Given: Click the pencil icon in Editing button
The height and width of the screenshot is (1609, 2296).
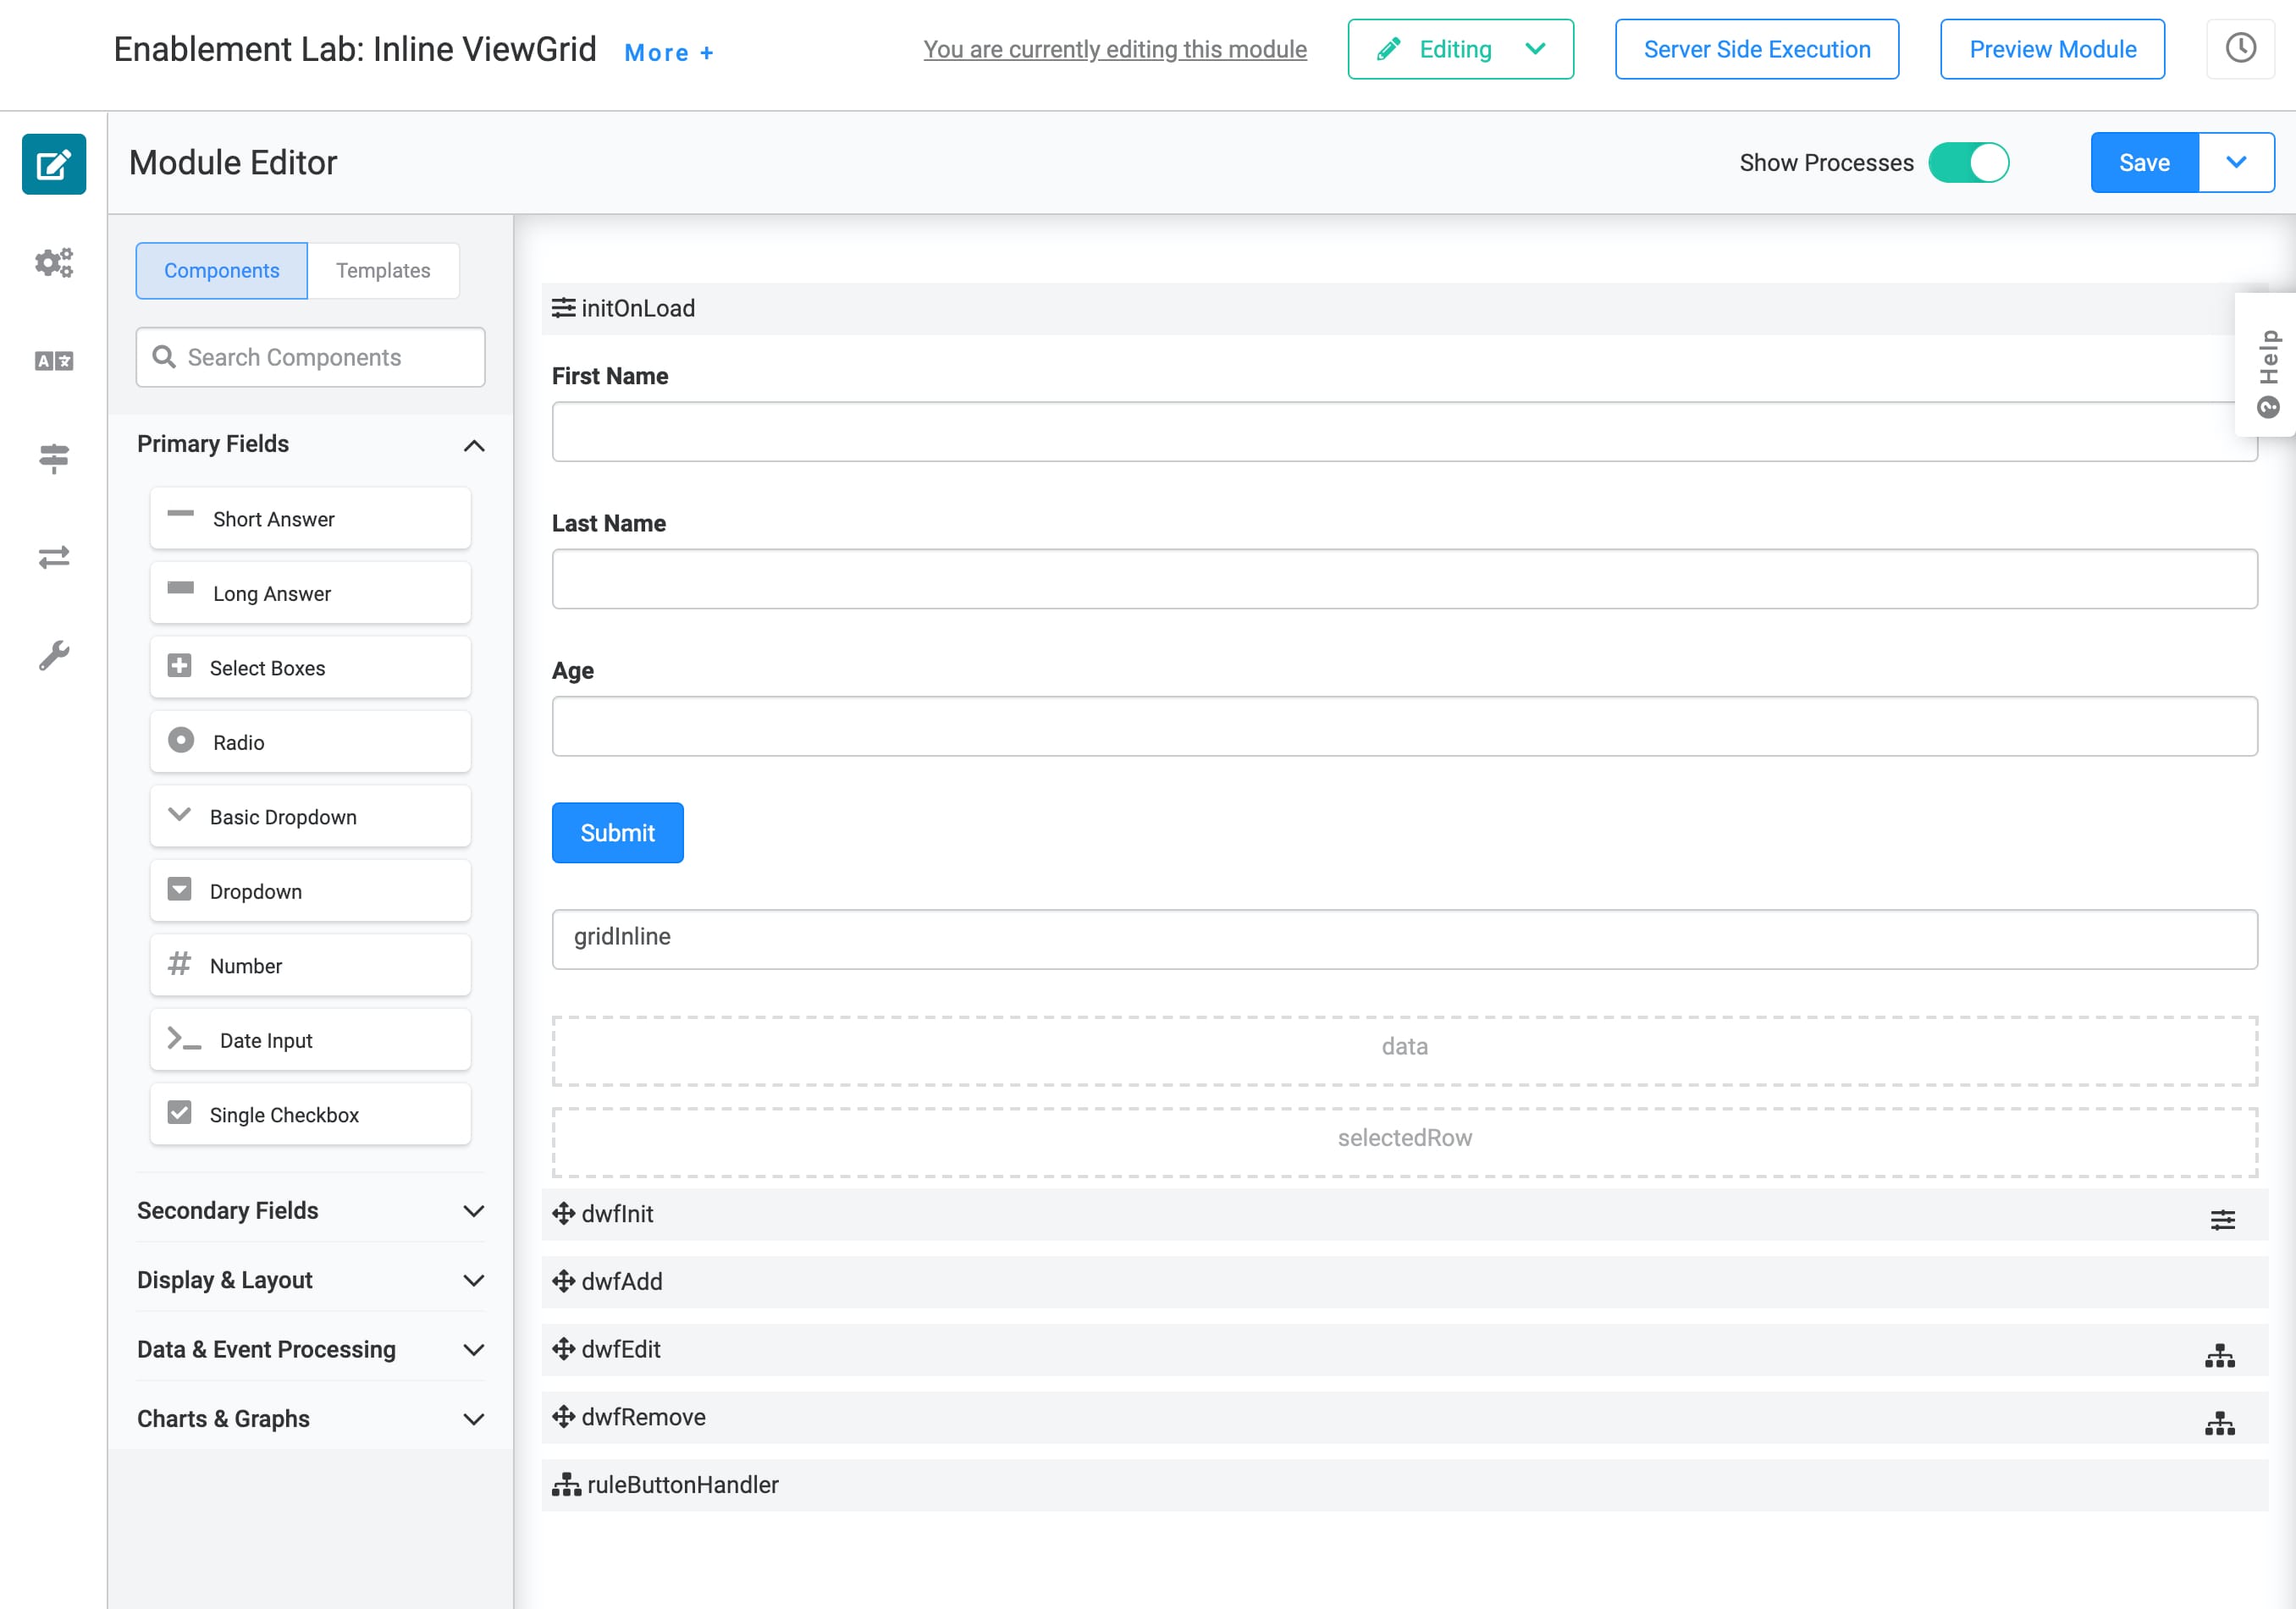Looking at the screenshot, I should tap(1388, 49).
